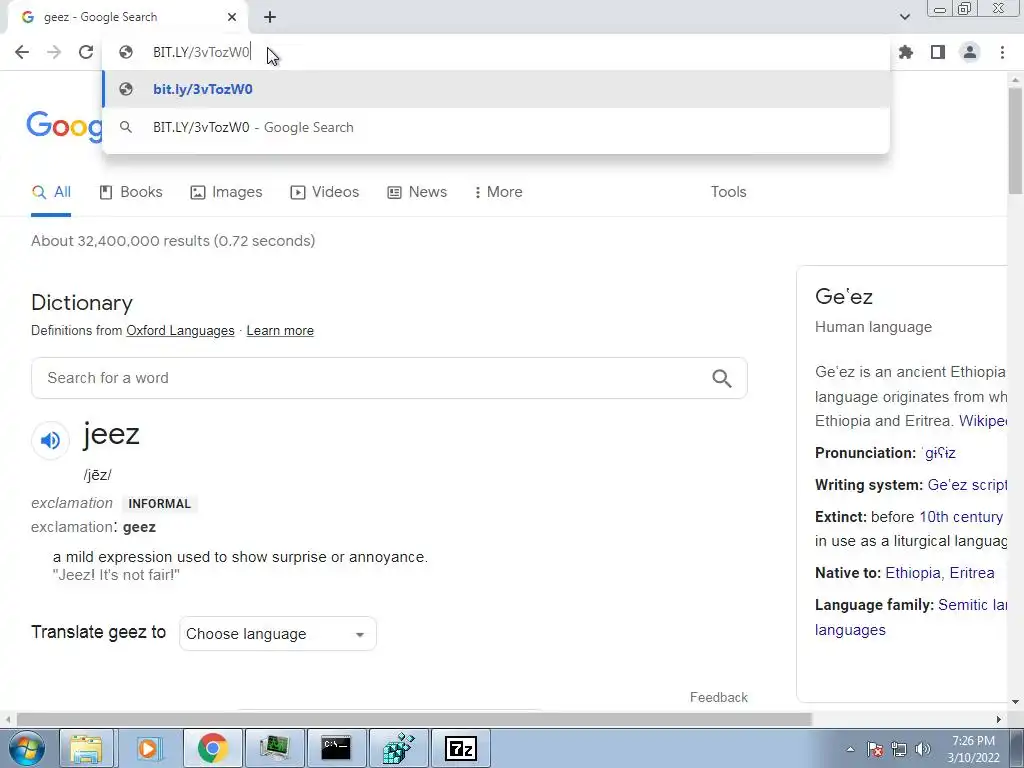Open a new browser tab

[x=270, y=18]
